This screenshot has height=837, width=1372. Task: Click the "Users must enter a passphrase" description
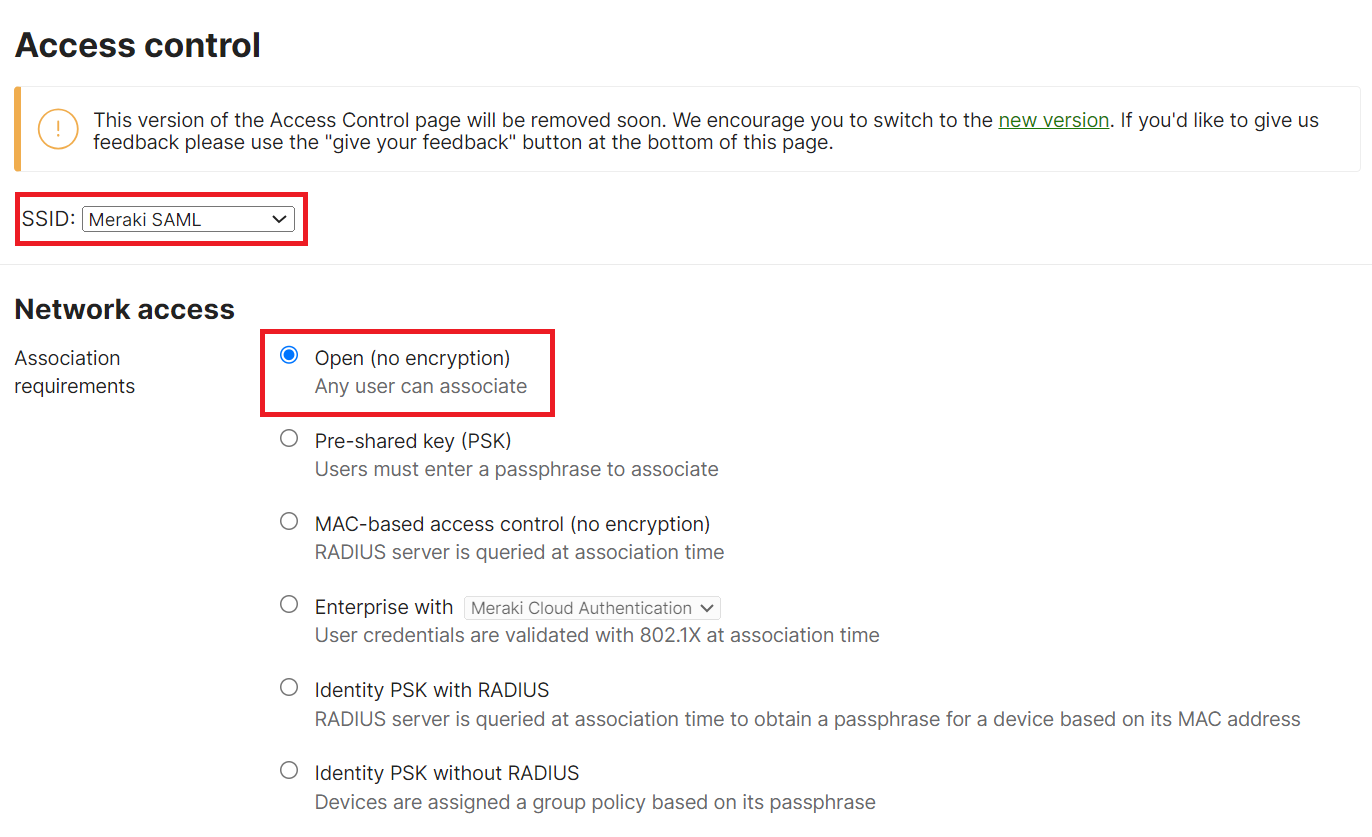tap(516, 469)
